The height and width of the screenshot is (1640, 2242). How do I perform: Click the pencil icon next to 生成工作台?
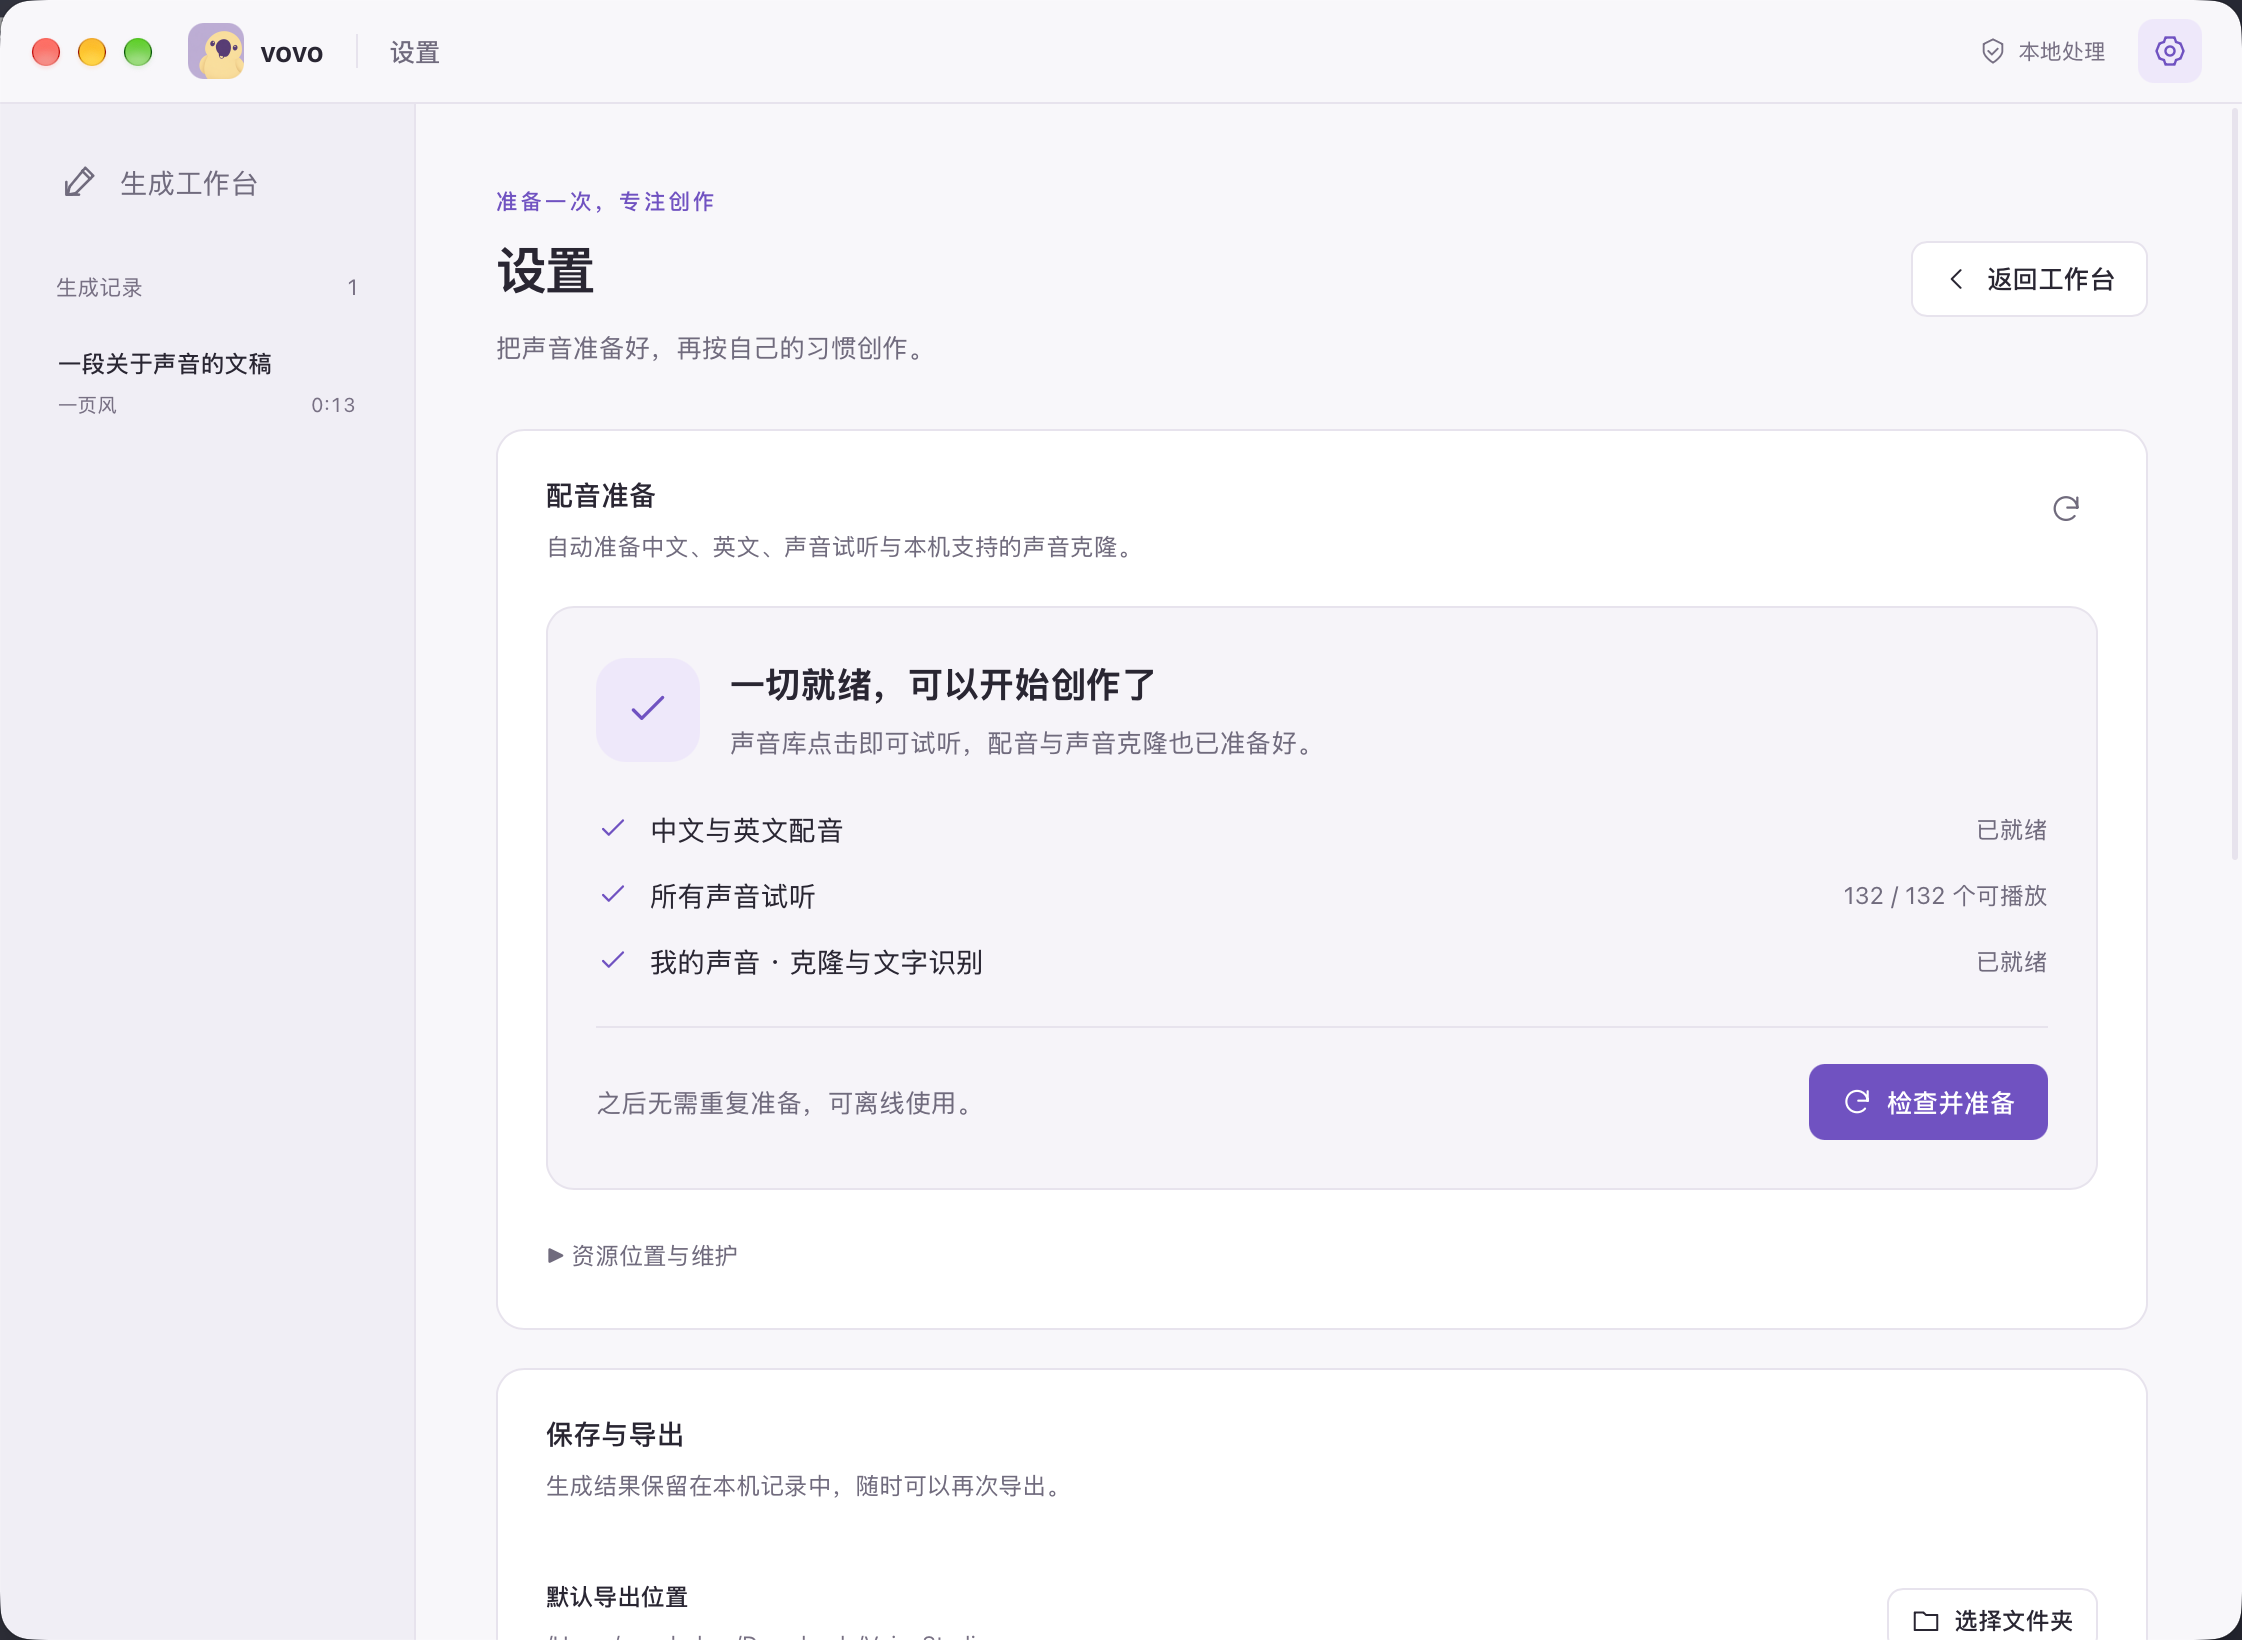79,182
